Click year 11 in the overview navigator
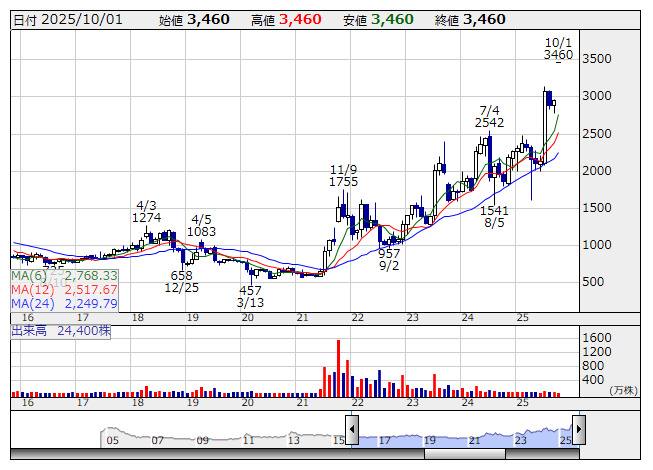Image resolution: width=653 pixels, height=470 pixels. pos(248,440)
